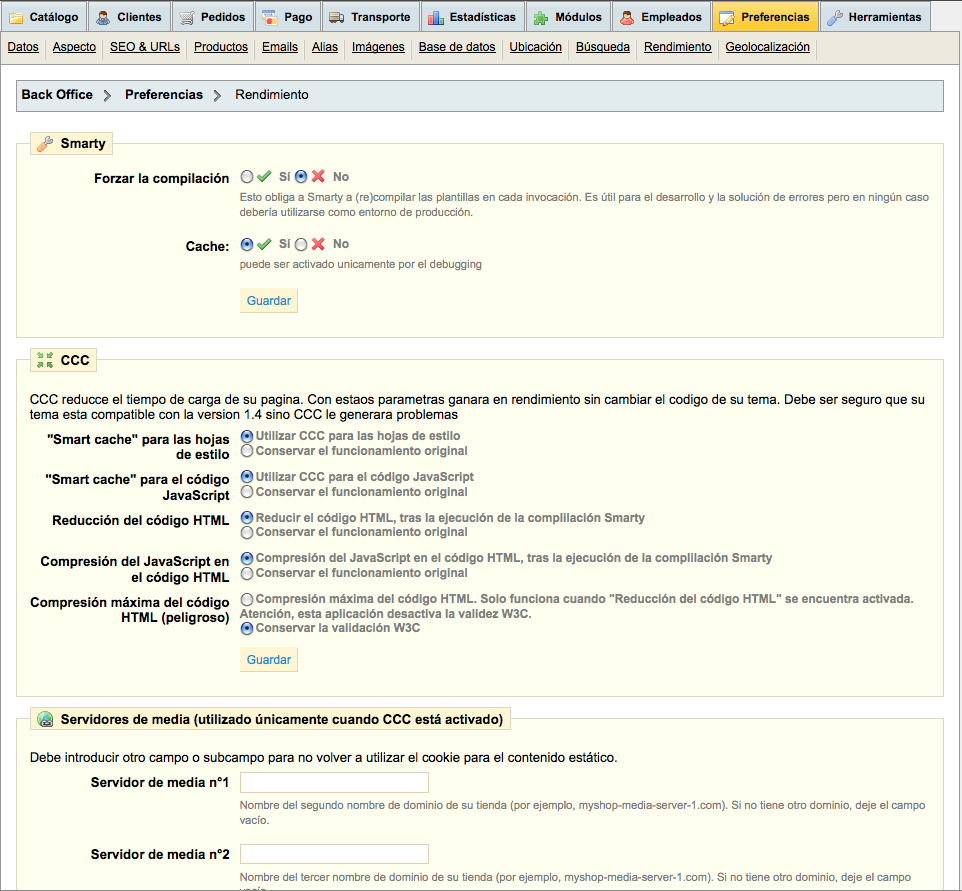The height and width of the screenshot is (891, 962).
Task: Go to Back Office breadcrumb link
Action: [57, 95]
